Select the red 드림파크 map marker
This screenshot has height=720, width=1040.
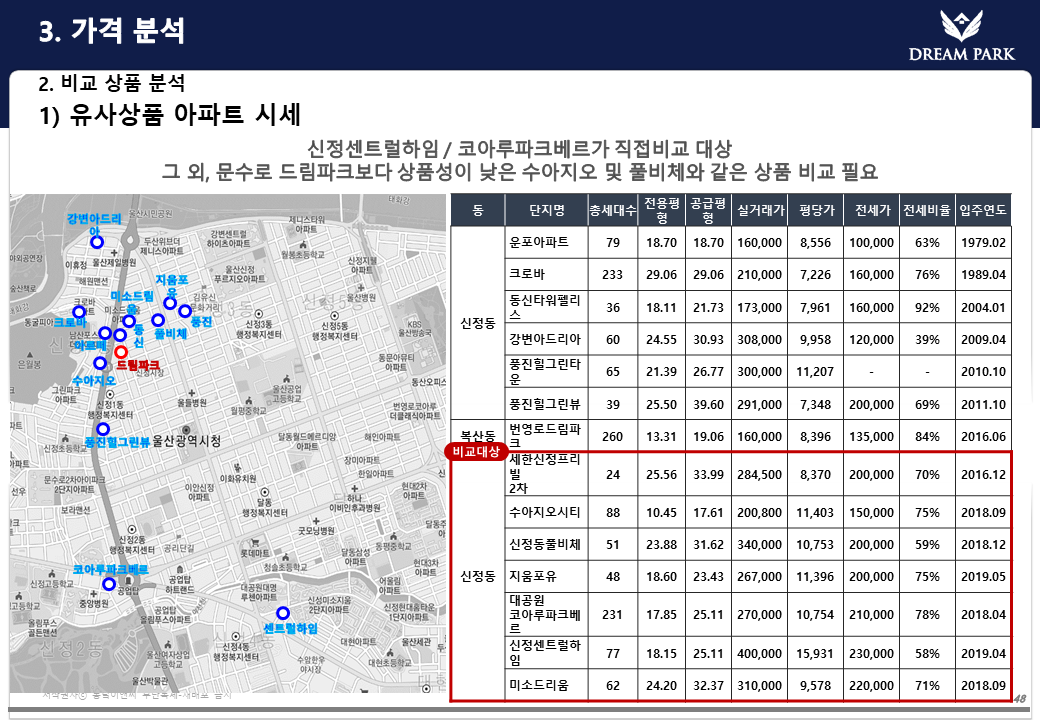[x=121, y=352]
